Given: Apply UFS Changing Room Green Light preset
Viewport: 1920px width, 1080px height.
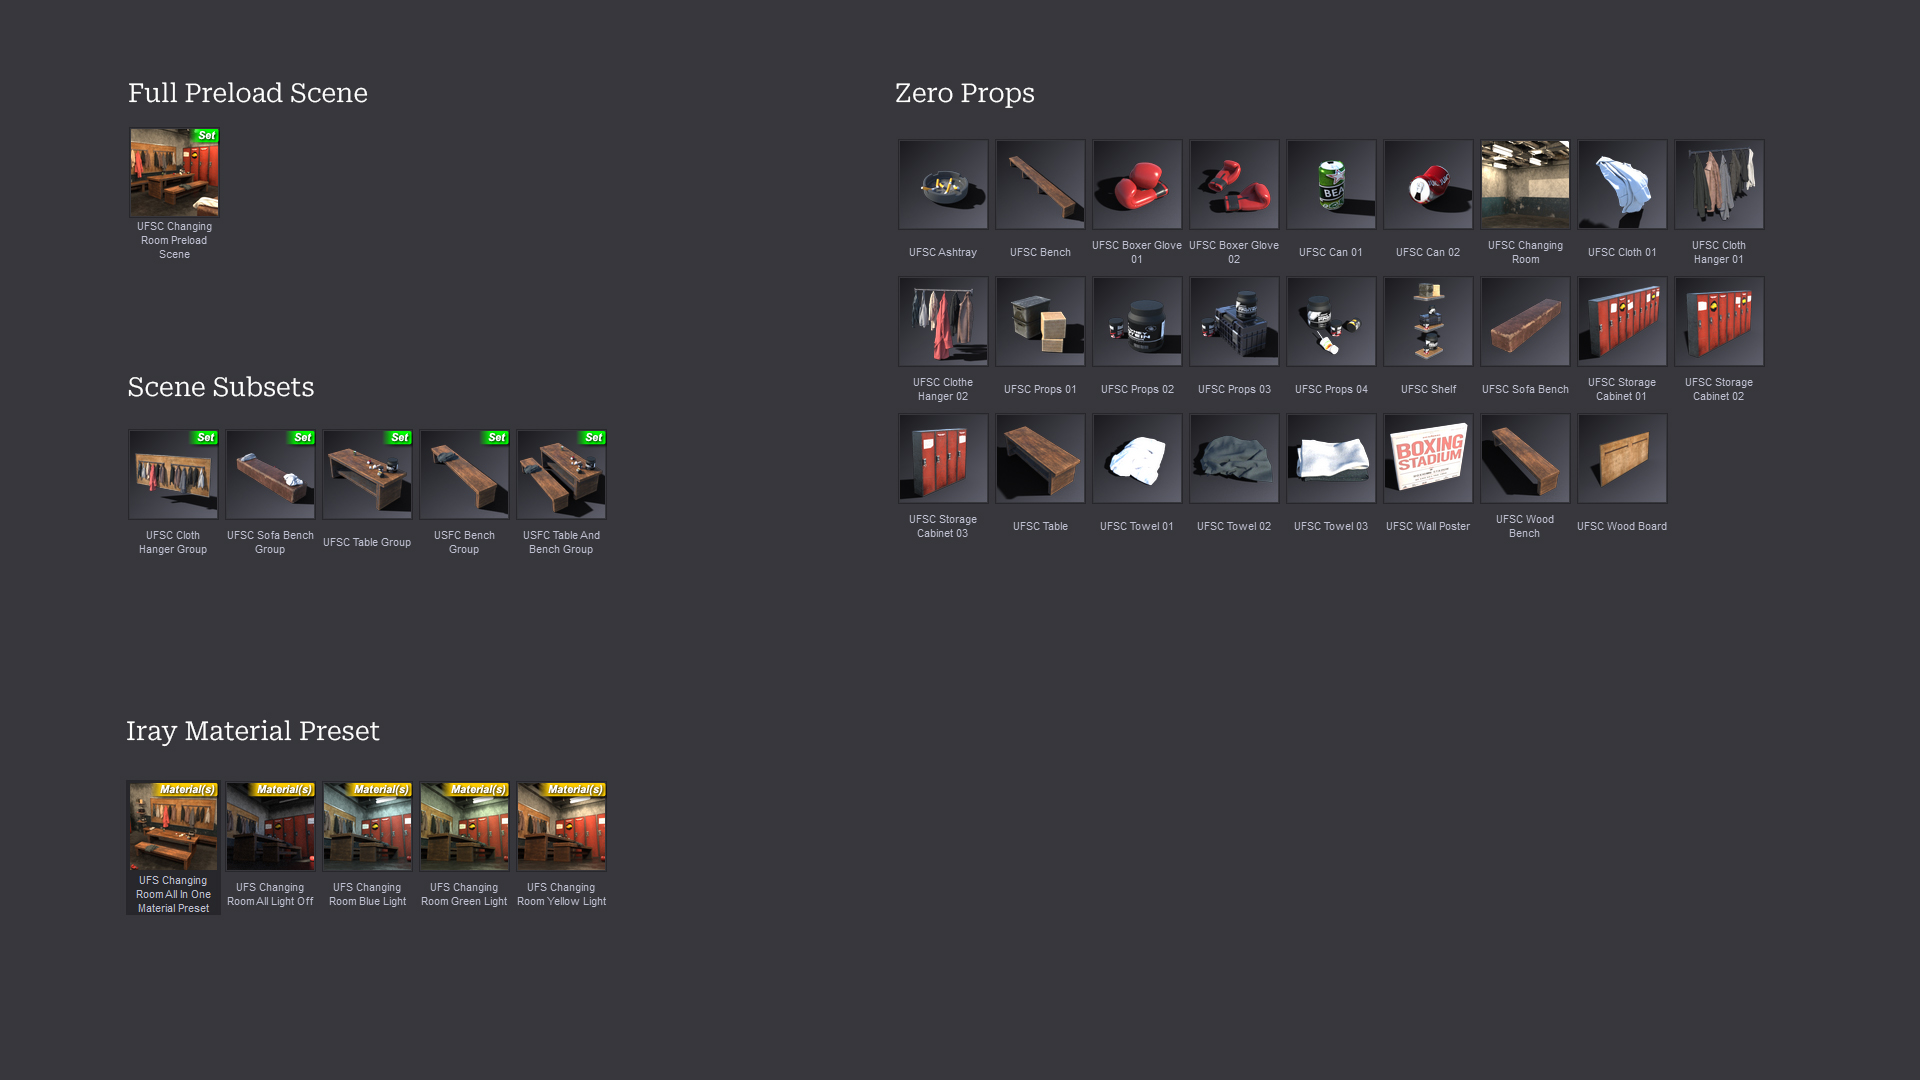Looking at the screenshot, I should pos(464,826).
